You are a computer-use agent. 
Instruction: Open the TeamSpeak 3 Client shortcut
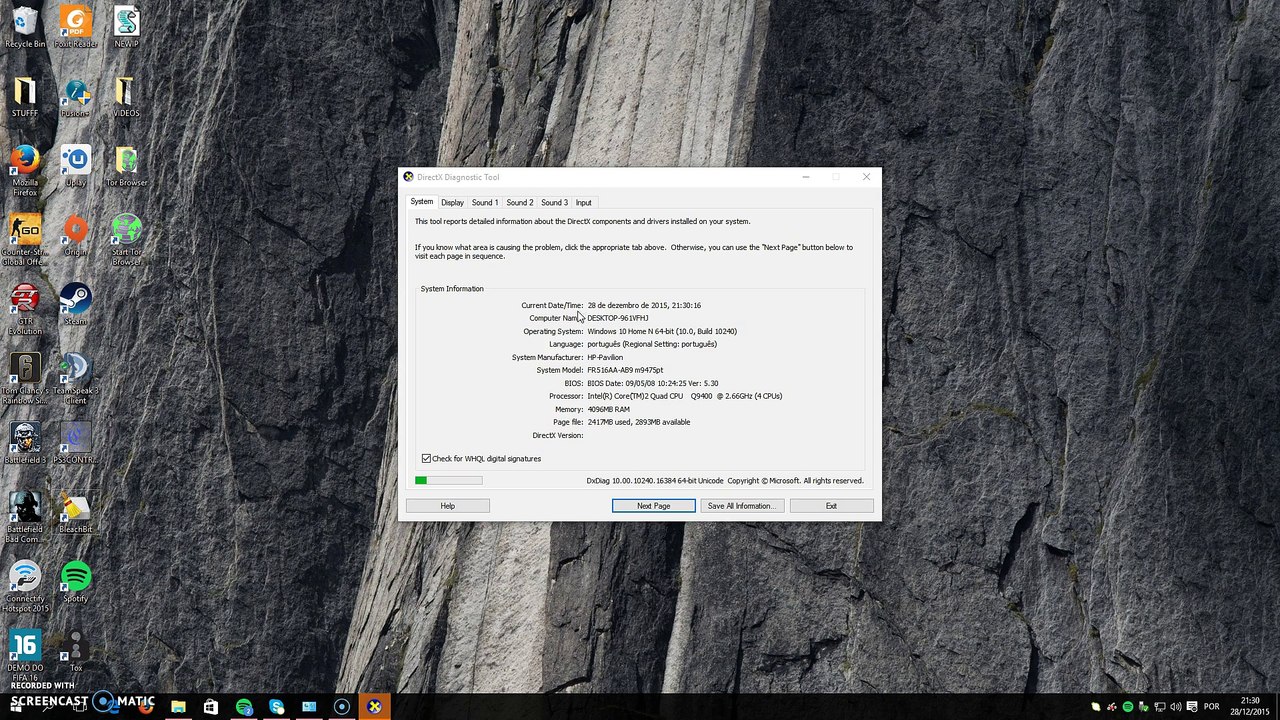pos(76,379)
